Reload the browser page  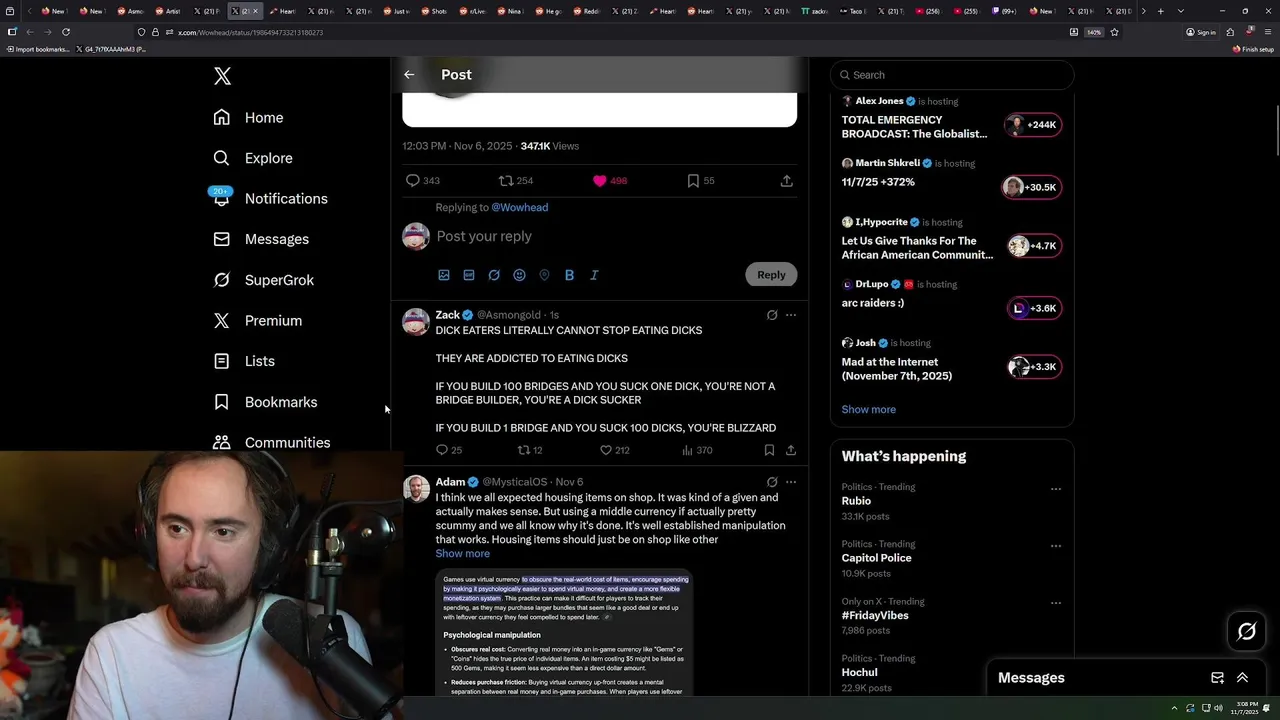point(66,32)
